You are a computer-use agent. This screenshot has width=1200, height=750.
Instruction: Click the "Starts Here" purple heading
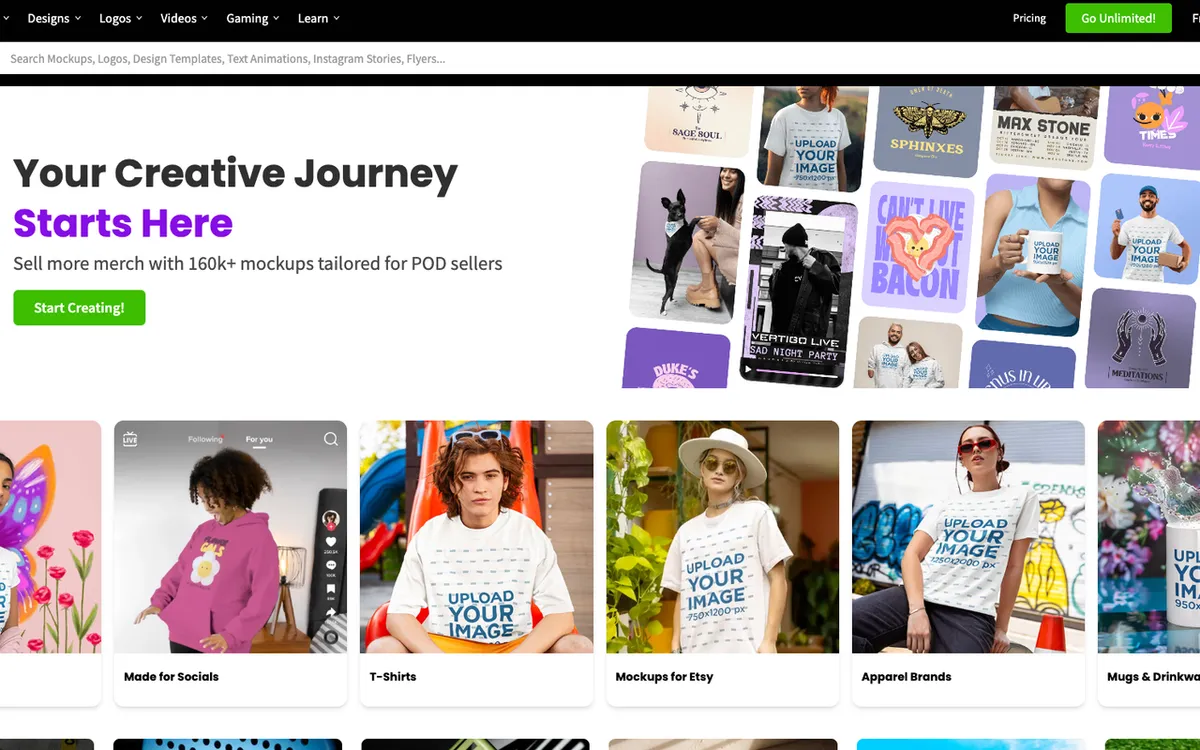[123, 223]
